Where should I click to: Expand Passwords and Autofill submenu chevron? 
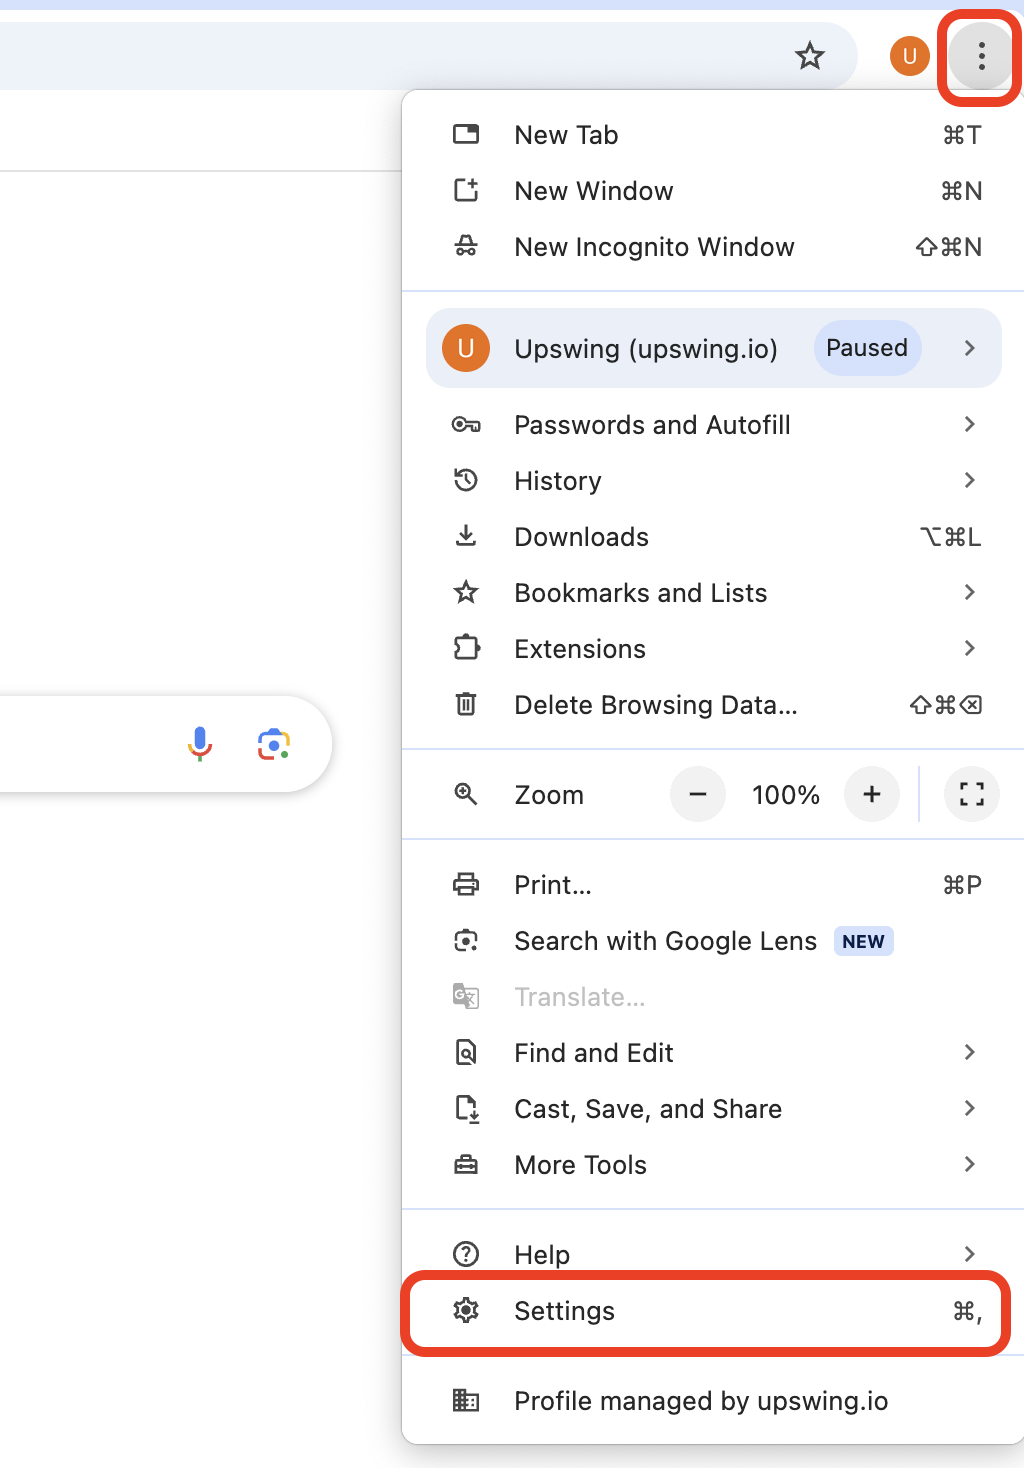(969, 424)
